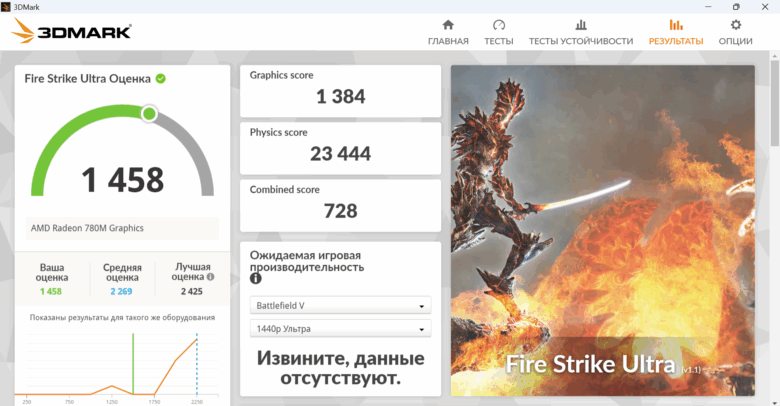Click the Fire Strike Ultra artwork image

(x=603, y=231)
